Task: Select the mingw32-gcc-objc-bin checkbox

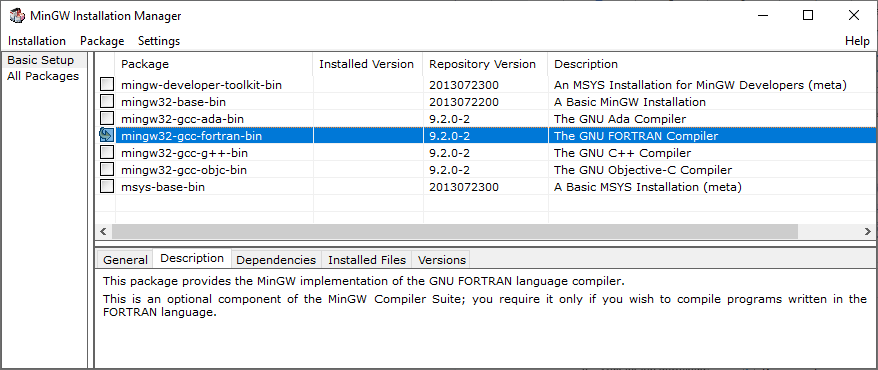Action: 106,169
